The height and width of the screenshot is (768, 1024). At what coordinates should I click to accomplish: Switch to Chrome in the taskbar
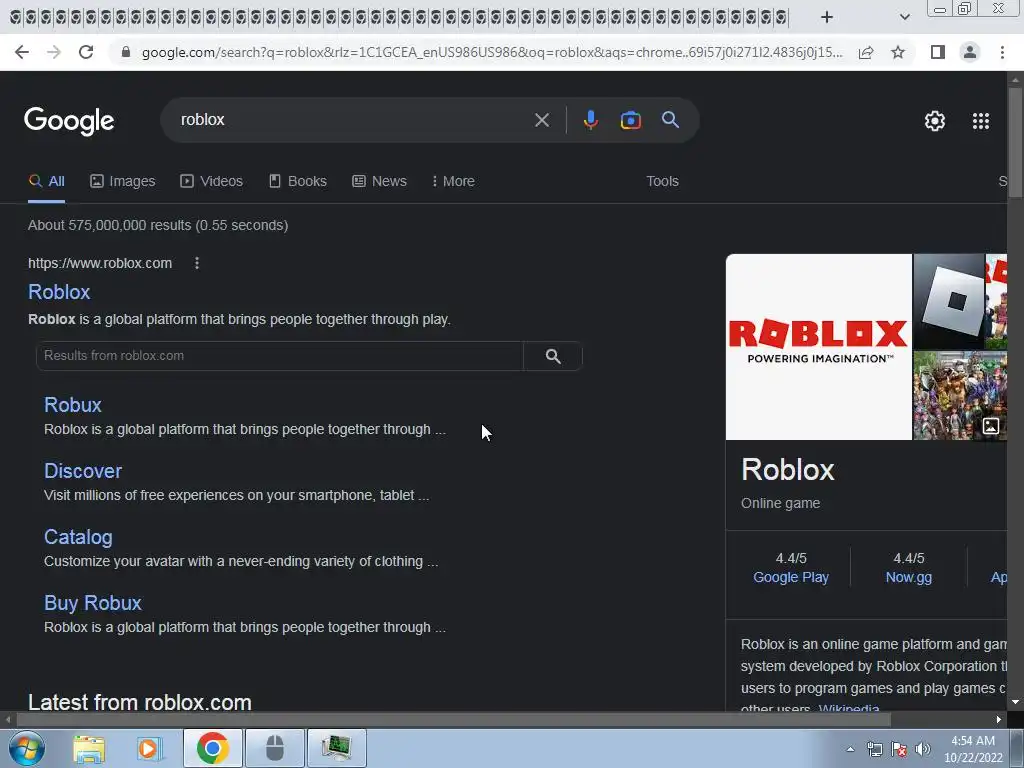coord(213,748)
